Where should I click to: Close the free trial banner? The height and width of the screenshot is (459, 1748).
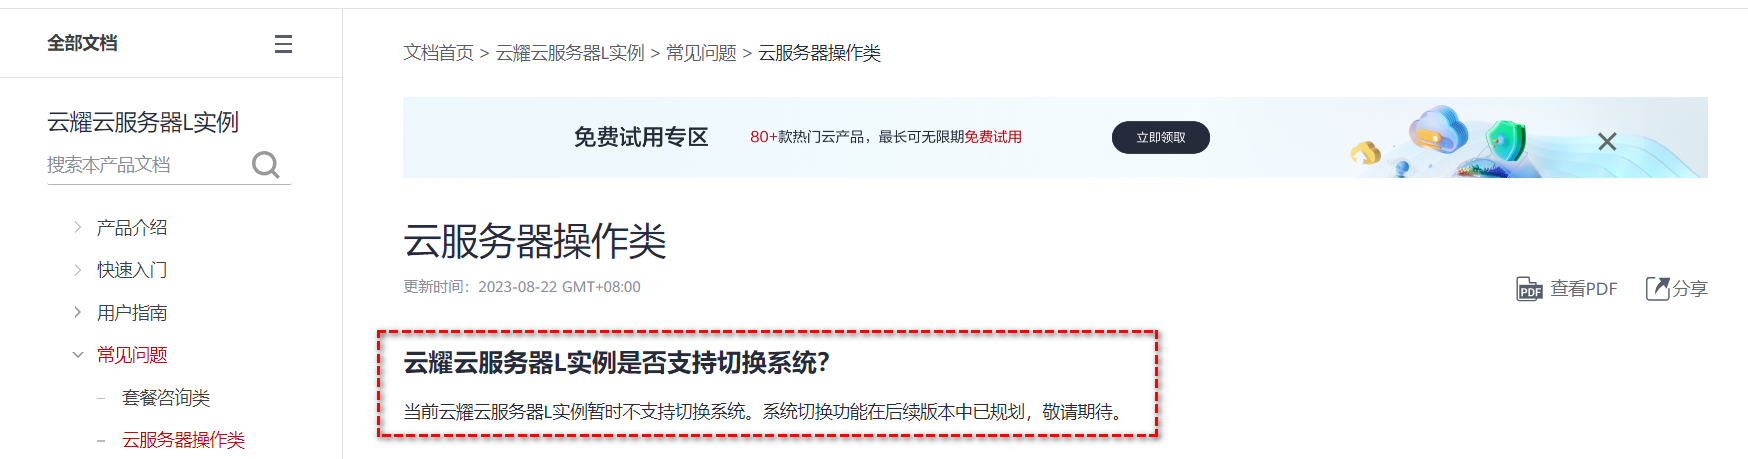(x=1607, y=142)
